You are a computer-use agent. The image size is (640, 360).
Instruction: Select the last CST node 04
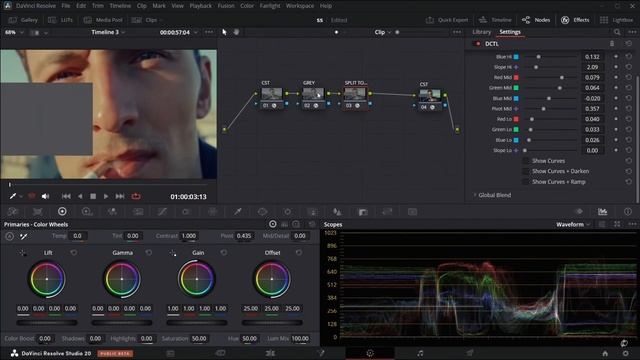pyautogui.click(x=430, y=100)
